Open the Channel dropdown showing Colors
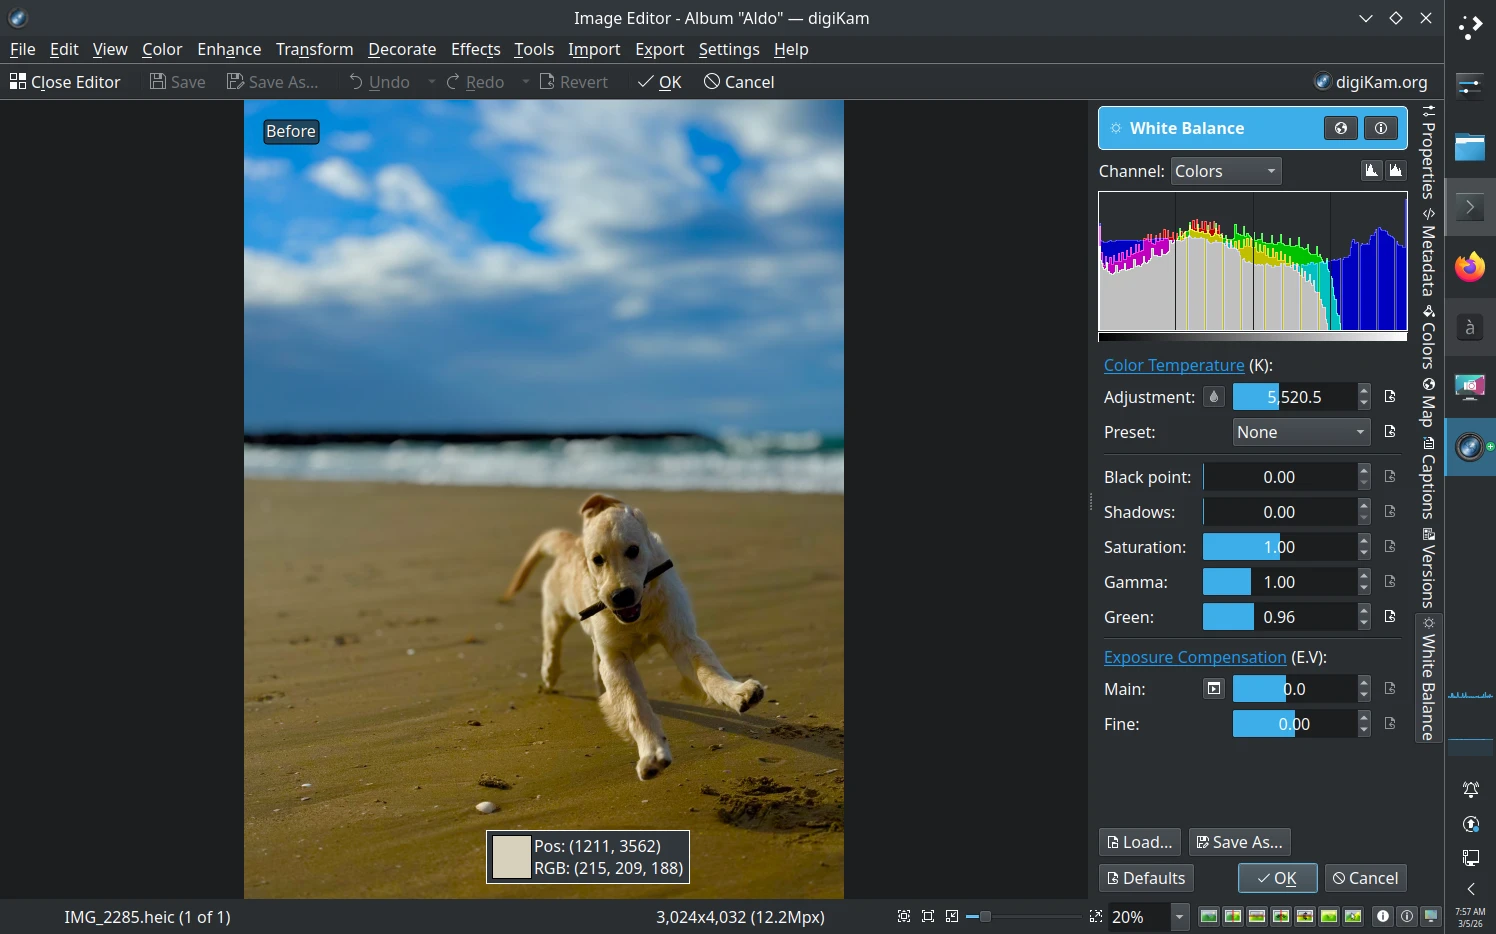The image size is (1496, 934). click(x=1226, y=171)
